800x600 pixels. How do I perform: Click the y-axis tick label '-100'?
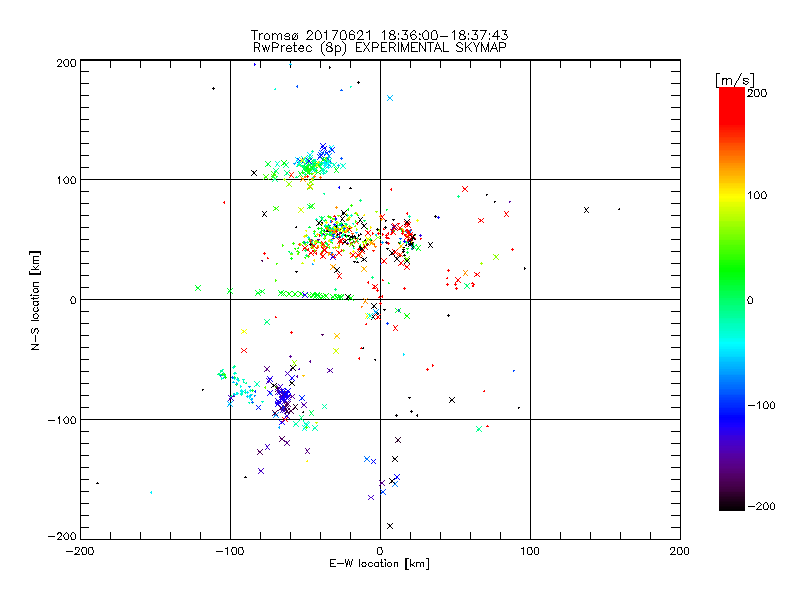(x=62, y=420)
